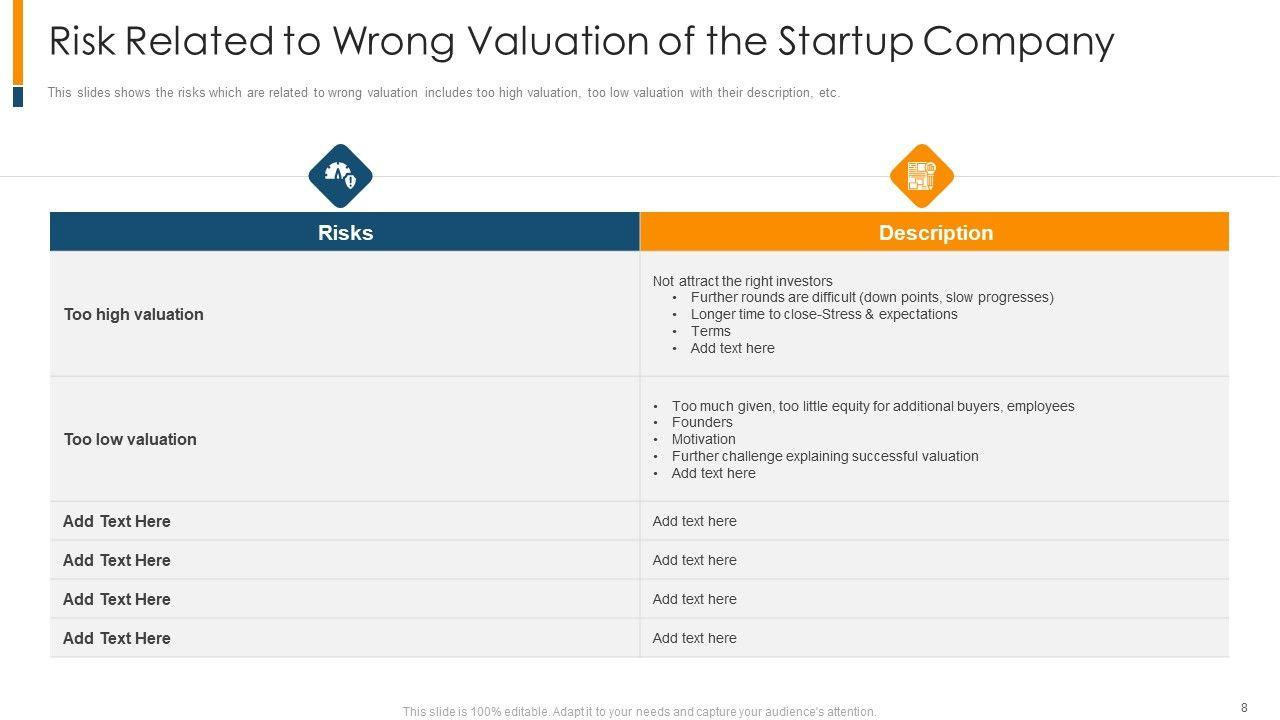Select the 'Terms' bullet point
This screenshot has width=1280, height=720.
(710, 331)
